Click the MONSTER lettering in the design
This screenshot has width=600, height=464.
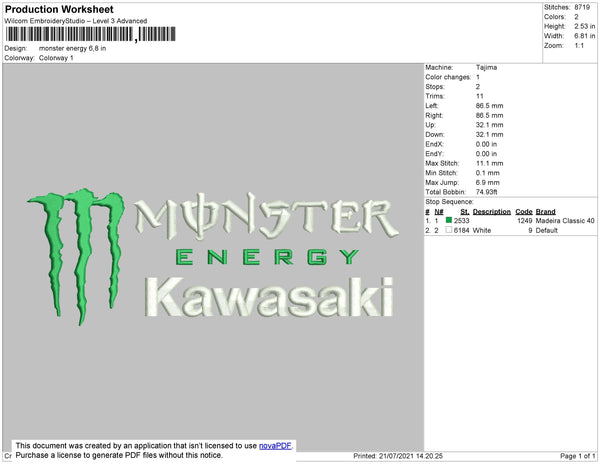(x=266, y=215)
